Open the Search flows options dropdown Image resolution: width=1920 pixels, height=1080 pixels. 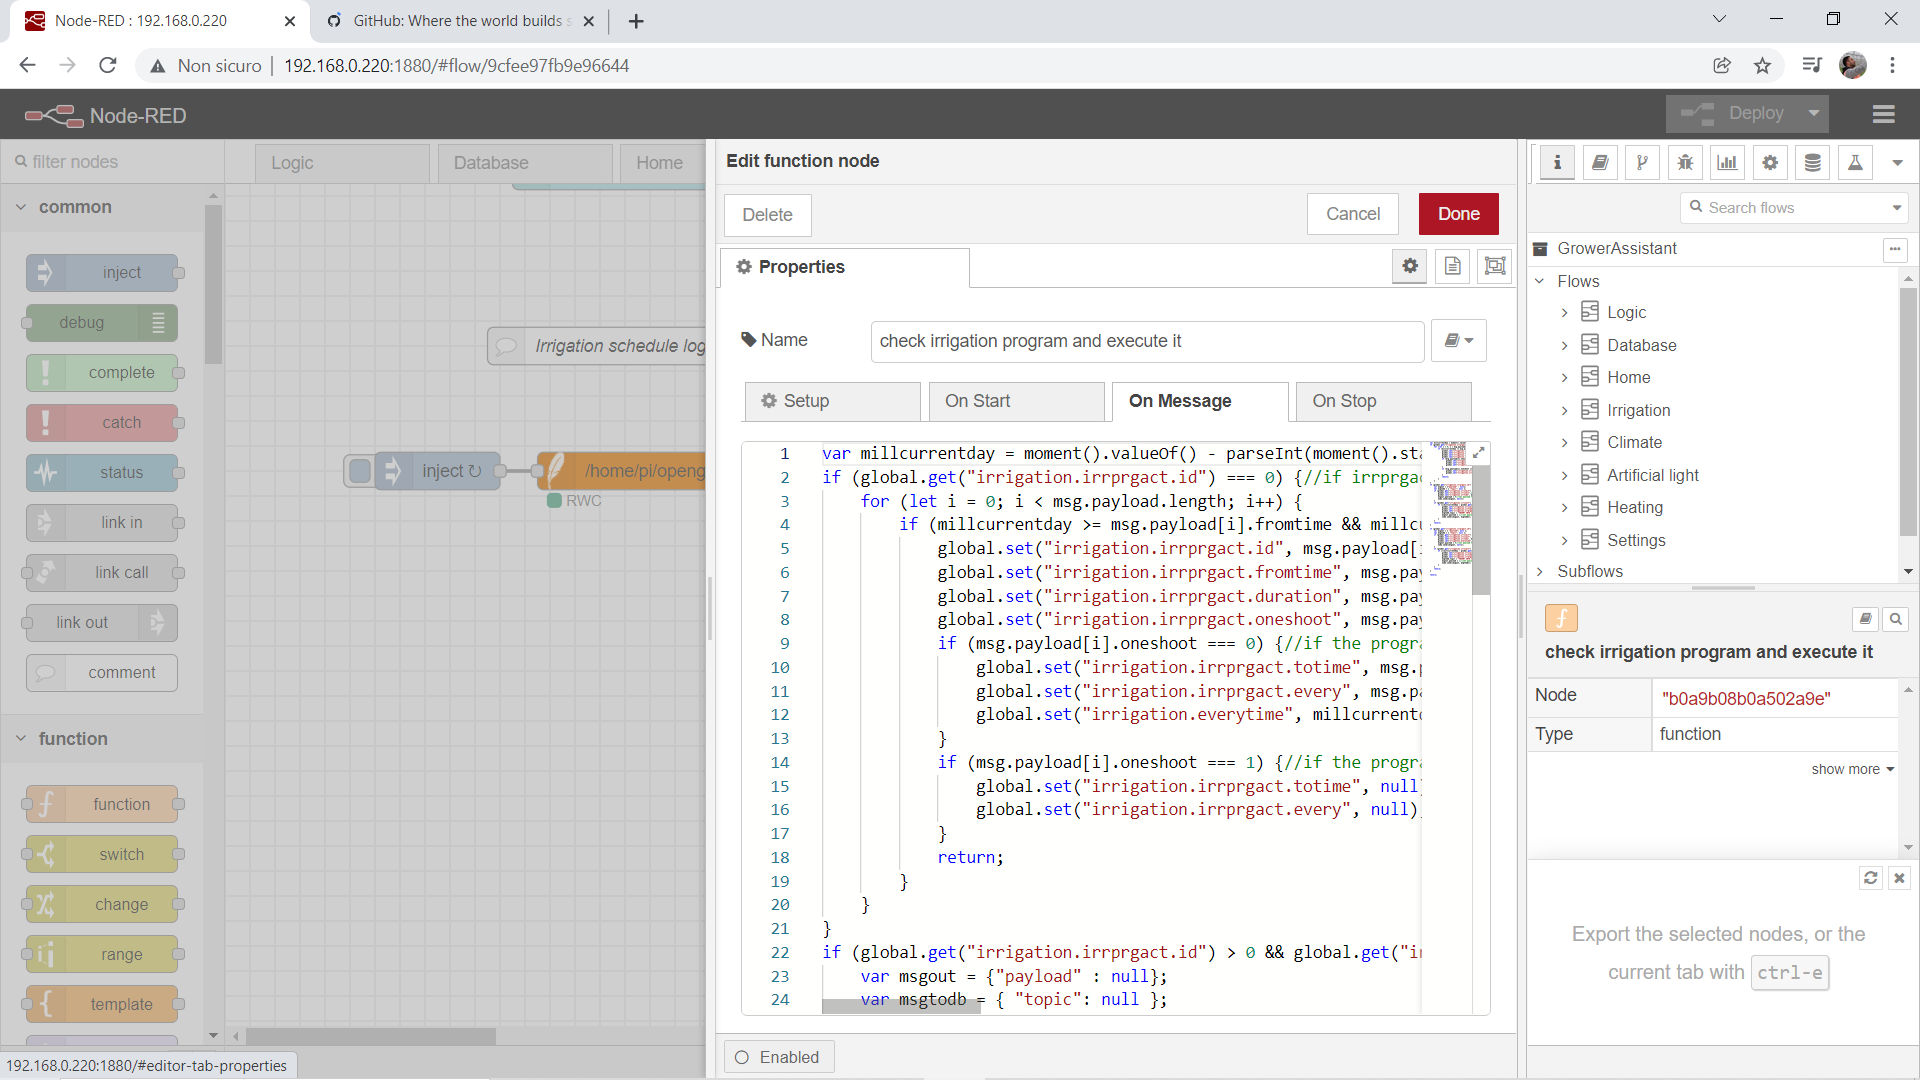[1896, 208]
